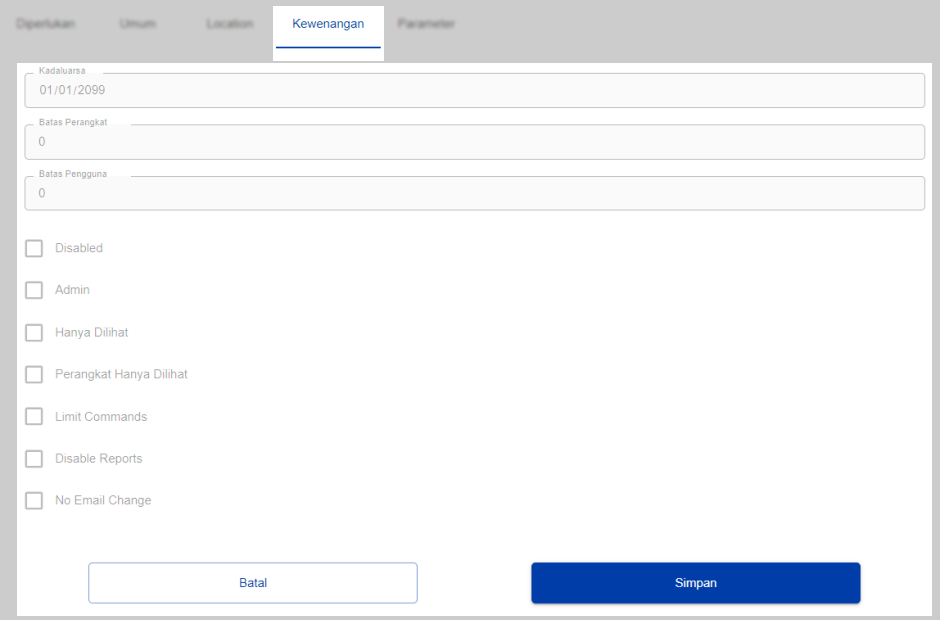Image resolution: width=940 pixels, height=620 pixels.
Task: Click the Simpan button to save
Action: point(695,583)
